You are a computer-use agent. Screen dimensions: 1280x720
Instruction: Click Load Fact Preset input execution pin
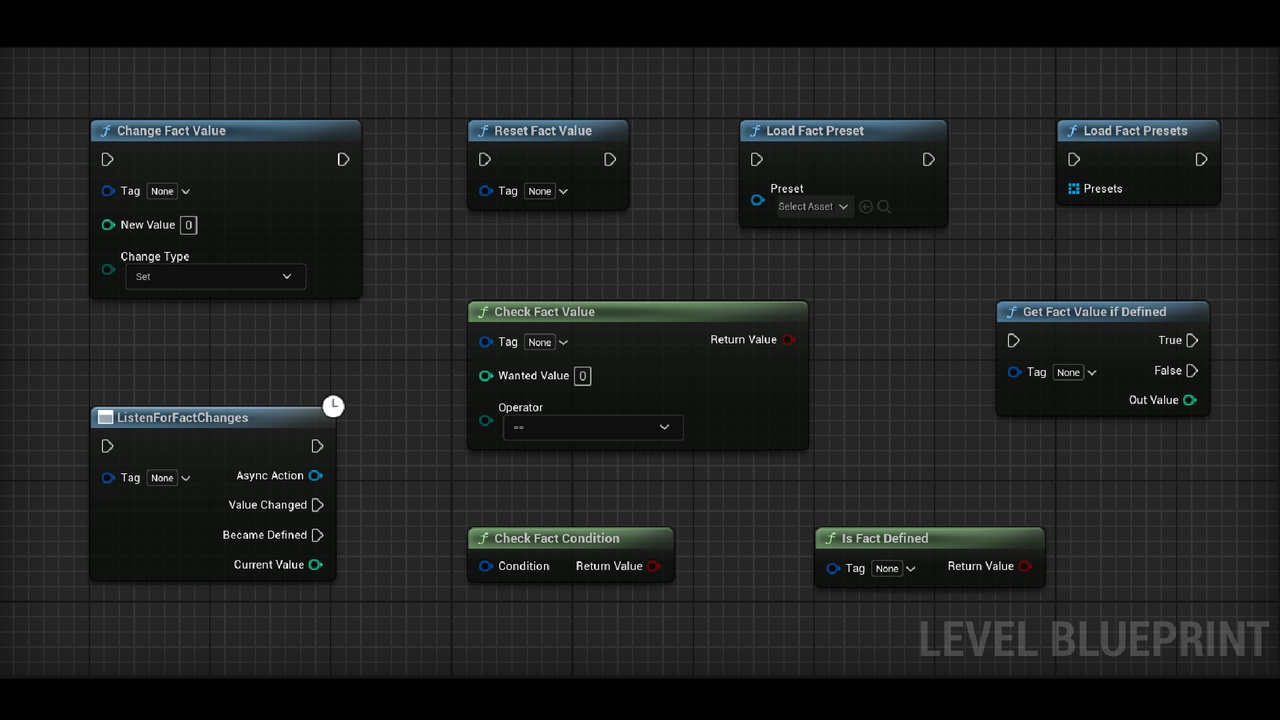click(757, 160)
